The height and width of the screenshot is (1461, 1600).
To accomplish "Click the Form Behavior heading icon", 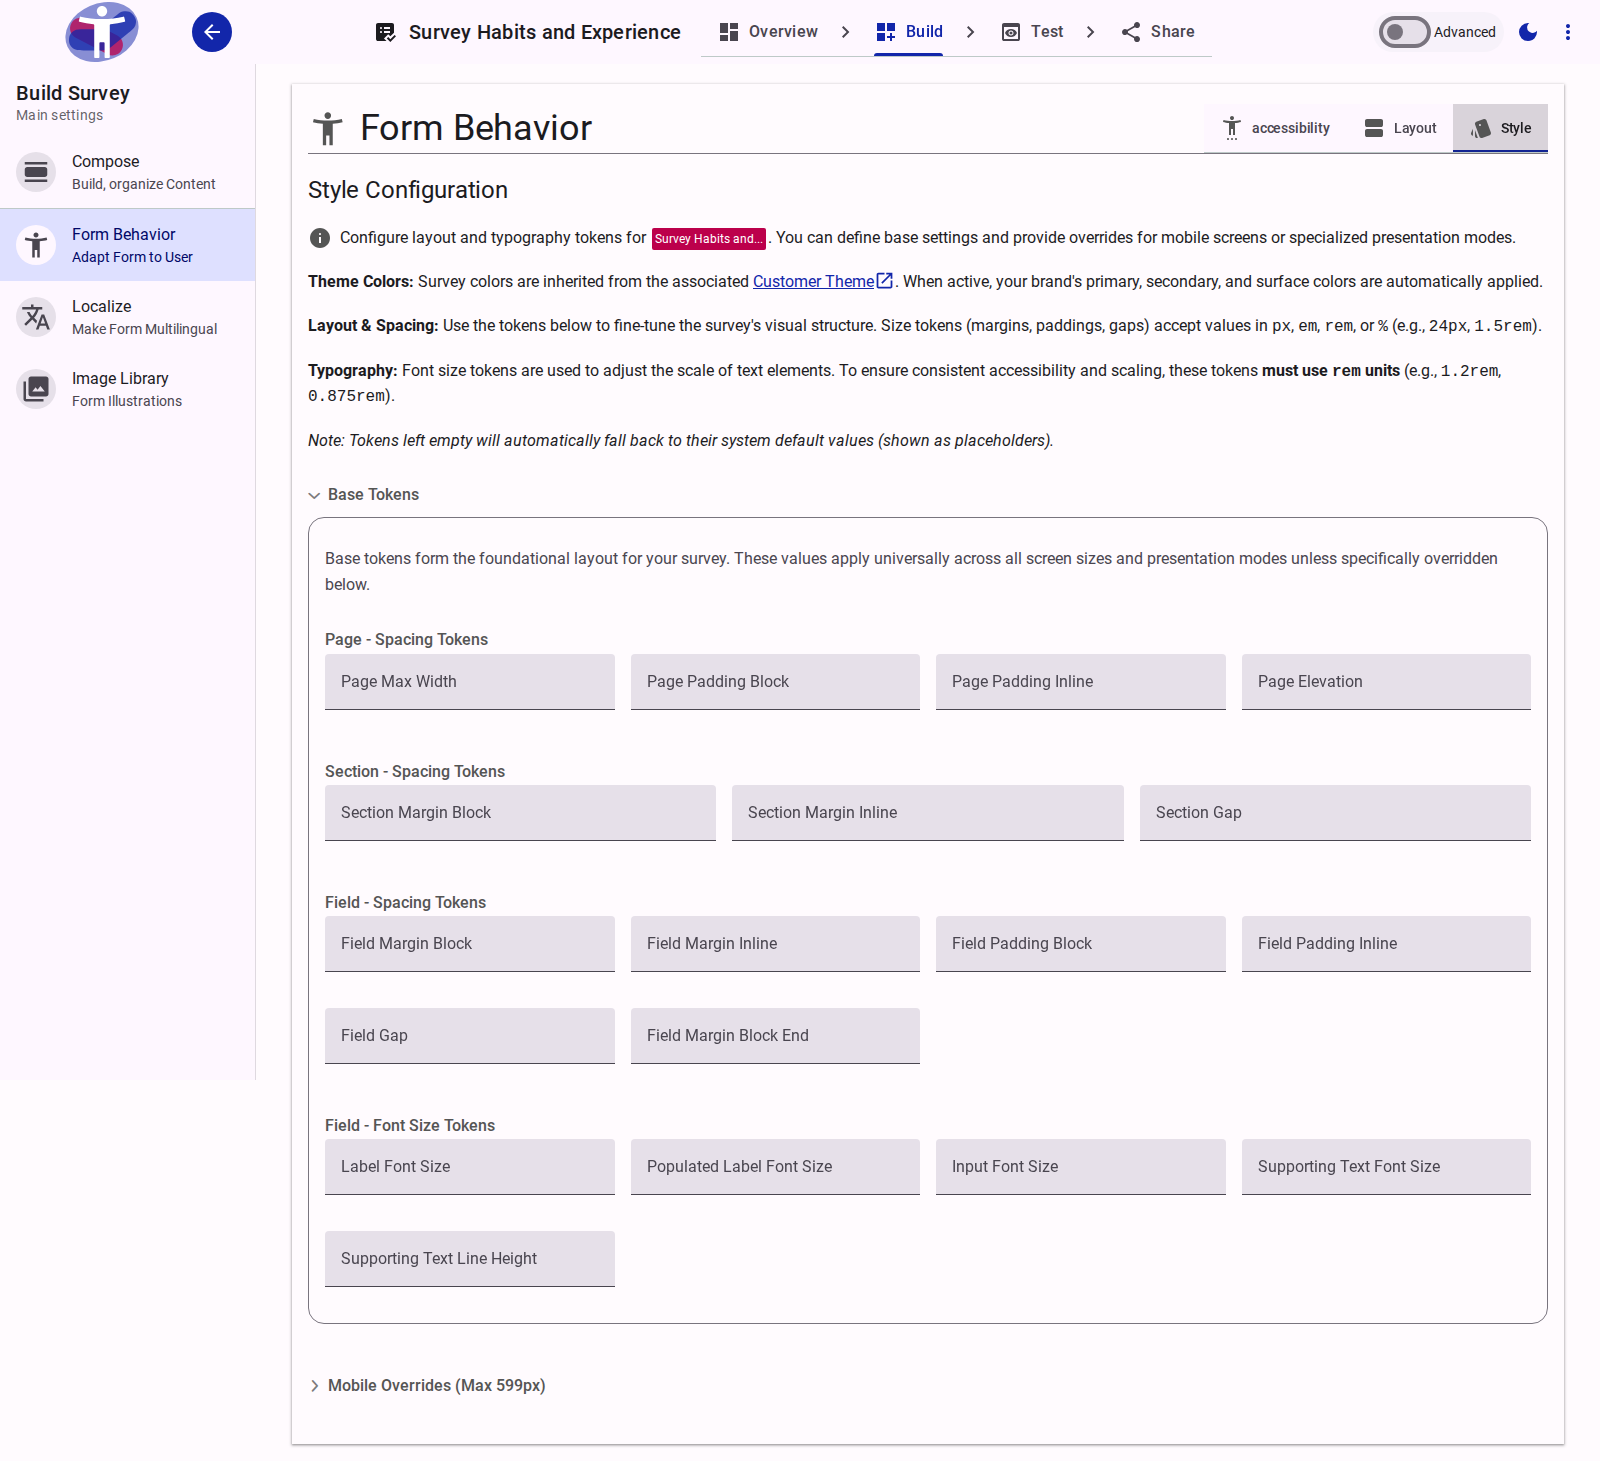I will [x=327, y=129].
